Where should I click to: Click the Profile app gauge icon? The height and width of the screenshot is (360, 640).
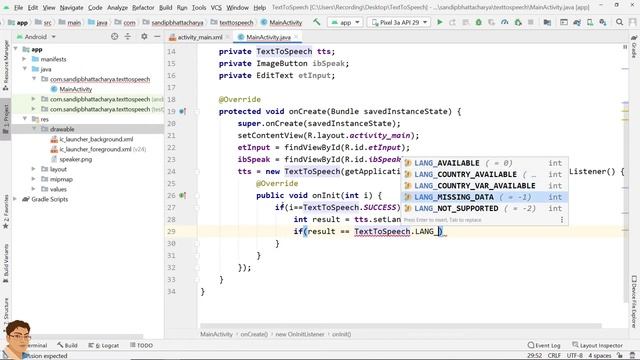[x=504, y=22]
